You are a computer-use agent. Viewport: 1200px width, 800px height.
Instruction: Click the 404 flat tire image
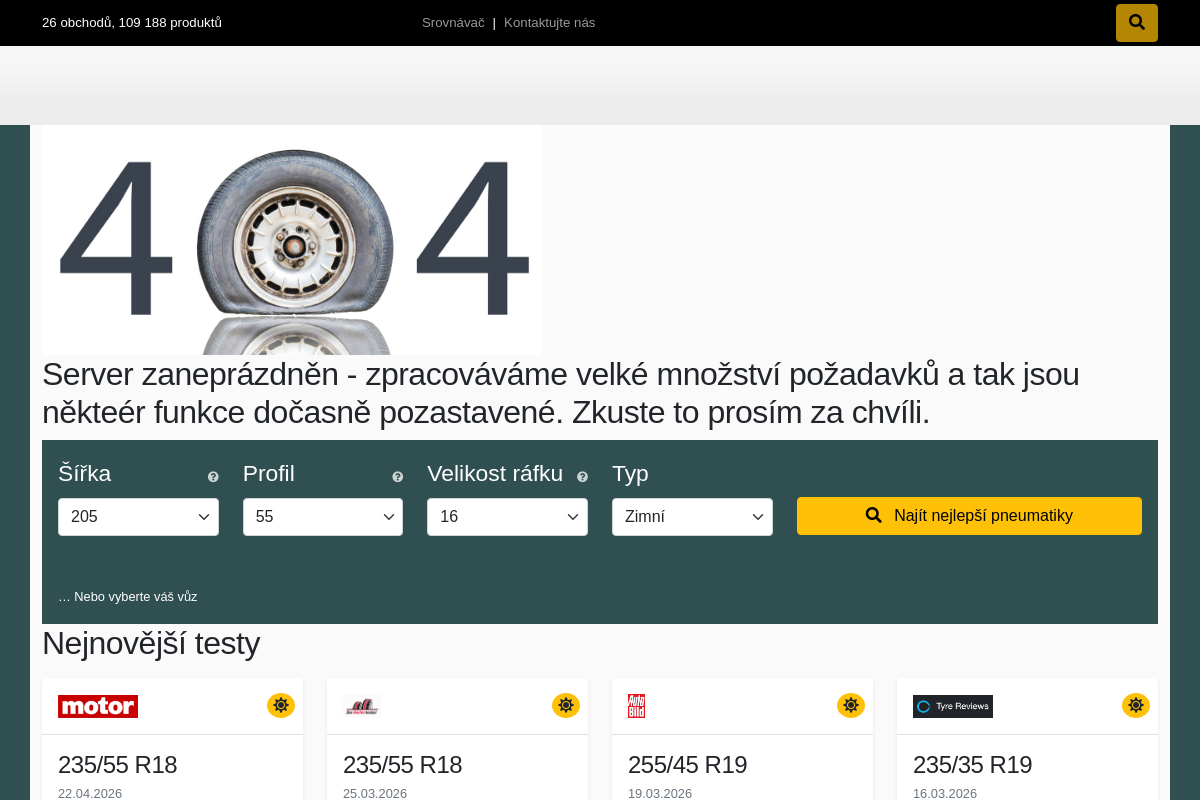[292, 240]
